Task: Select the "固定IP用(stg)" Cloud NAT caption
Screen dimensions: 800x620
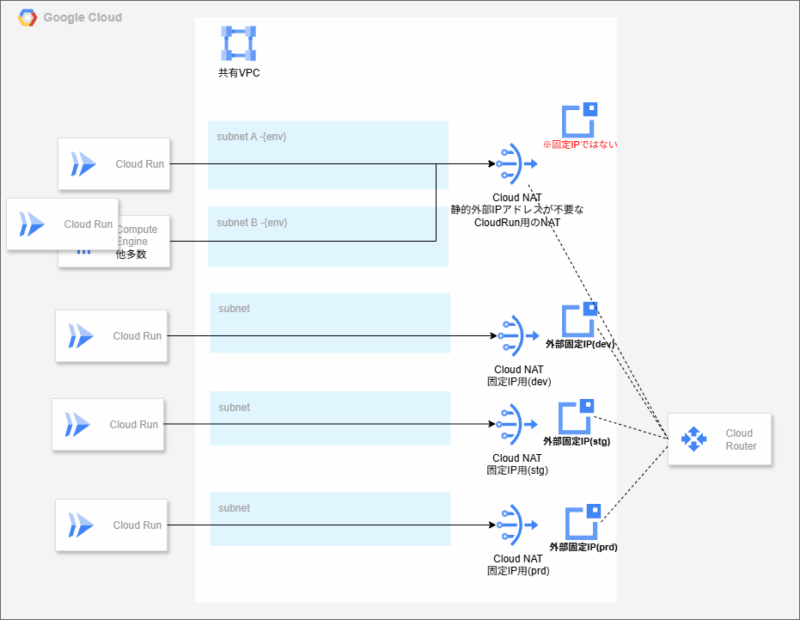Action: [517, 470]
